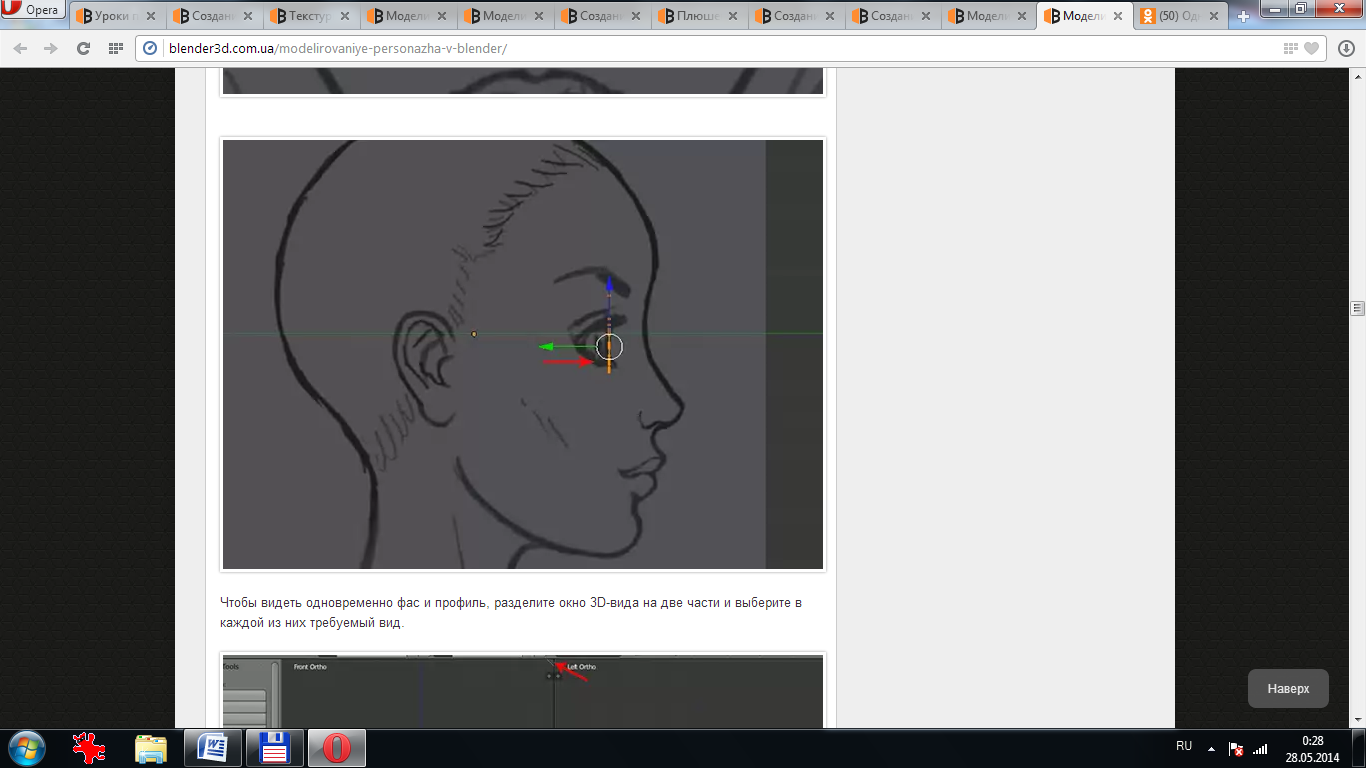The height and width of the screenshot is (768, 1366).
Task: Add page to bookmarks with heart icon
Action: click(1311, 48)
